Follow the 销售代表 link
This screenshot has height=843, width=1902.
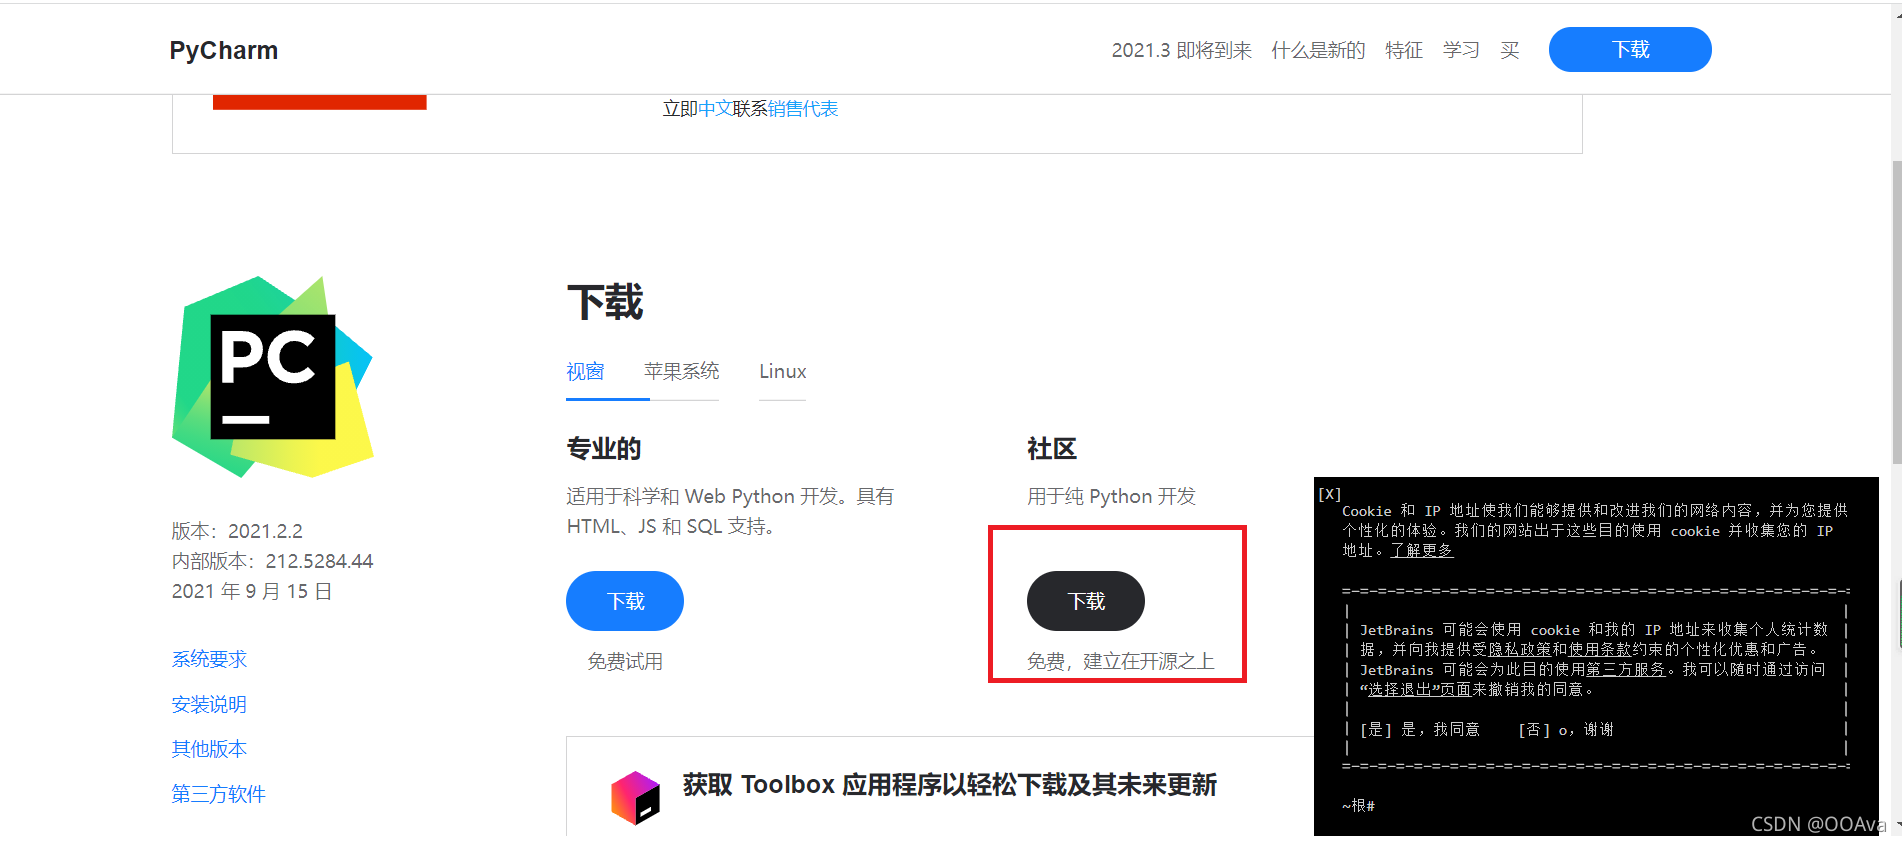tap(803, 108)
